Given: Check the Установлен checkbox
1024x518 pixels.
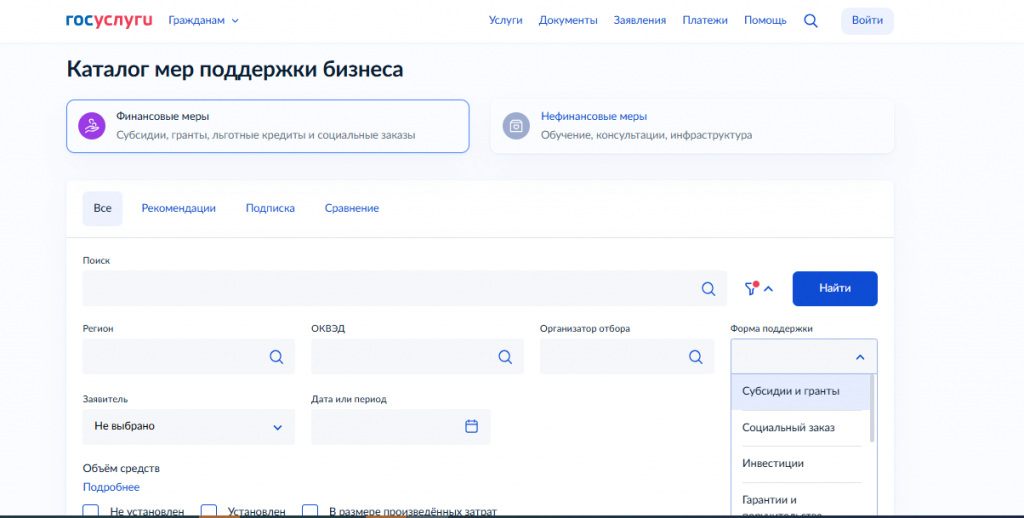Looking at the screenshot, I should (x=208, y=511).
